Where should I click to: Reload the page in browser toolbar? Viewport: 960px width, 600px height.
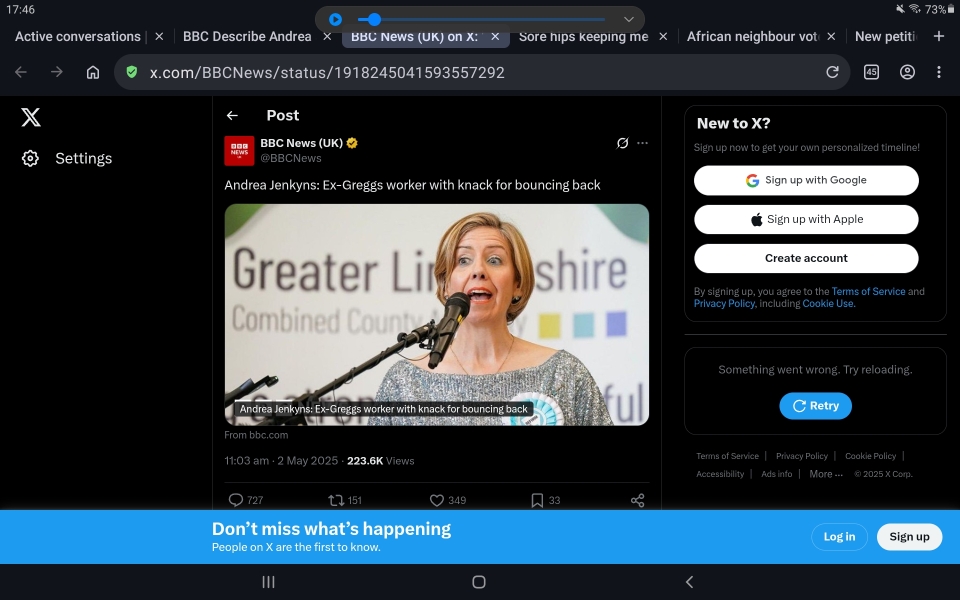pos(832,72)
